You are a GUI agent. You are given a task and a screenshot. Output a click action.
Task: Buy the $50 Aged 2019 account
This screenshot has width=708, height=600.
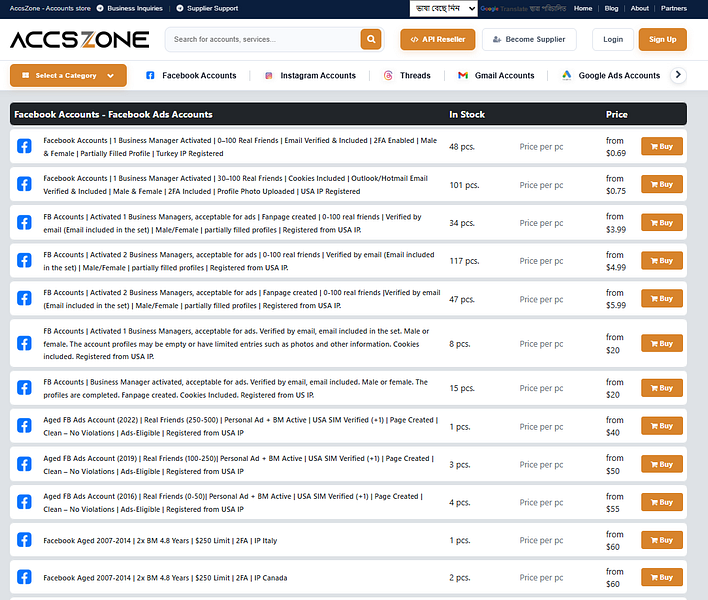click(661, 464)
